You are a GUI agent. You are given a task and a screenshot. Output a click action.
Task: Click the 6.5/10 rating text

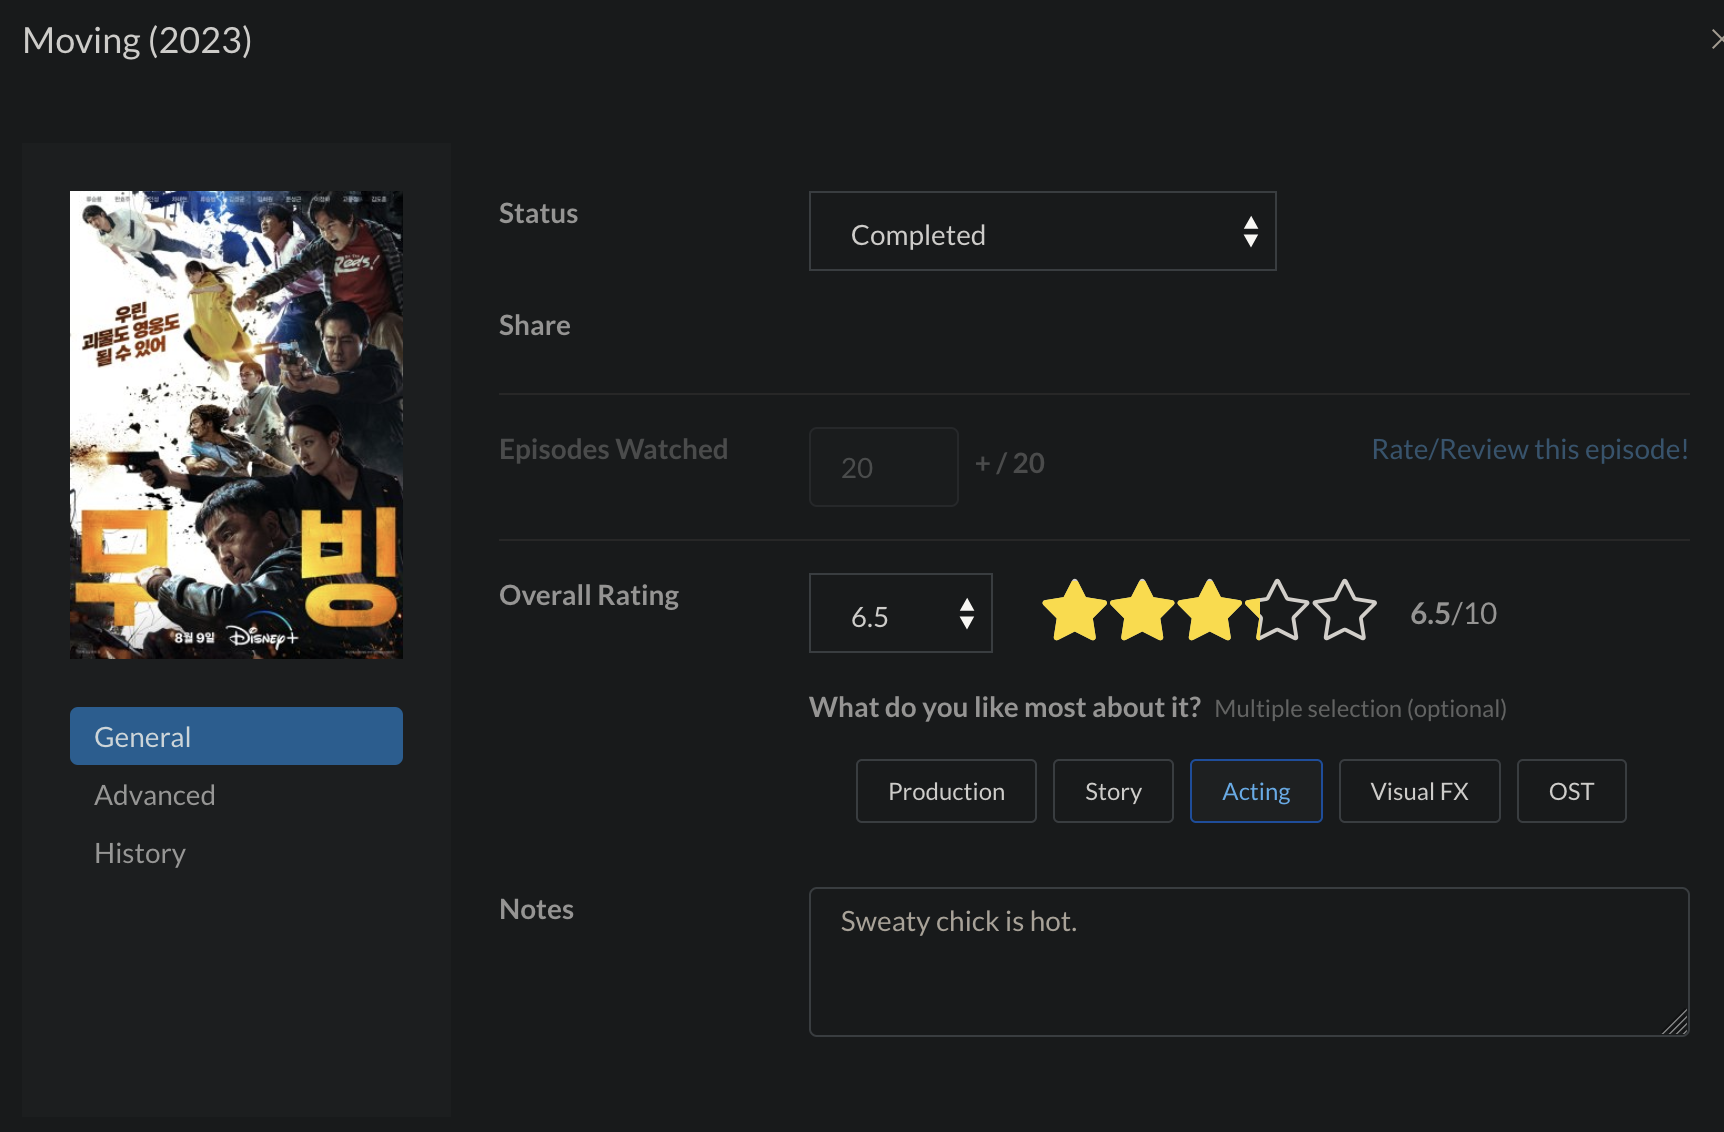pyautogui.click(x=1453, y=613)
